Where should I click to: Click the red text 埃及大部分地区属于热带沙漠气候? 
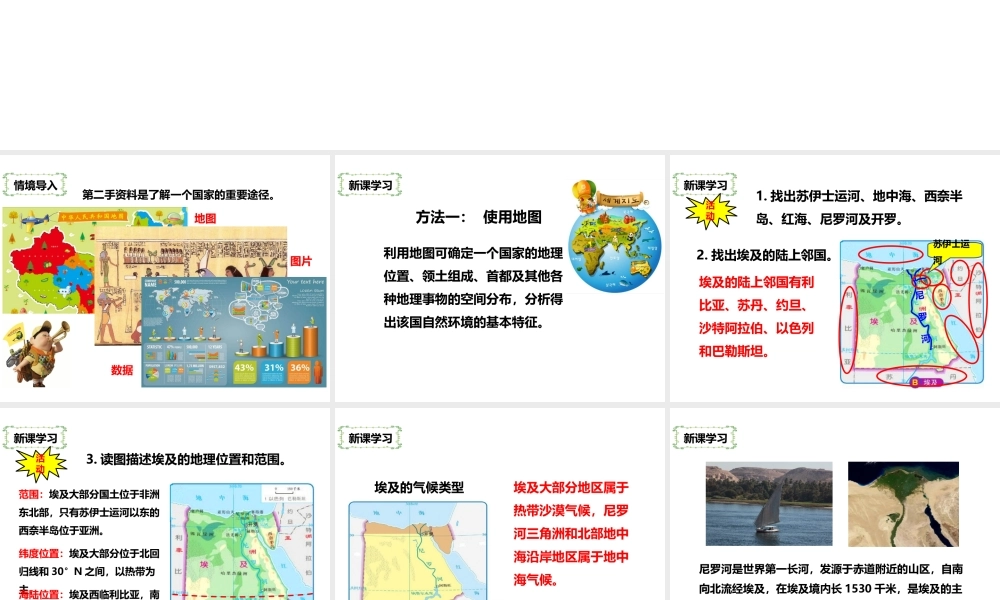571,534
